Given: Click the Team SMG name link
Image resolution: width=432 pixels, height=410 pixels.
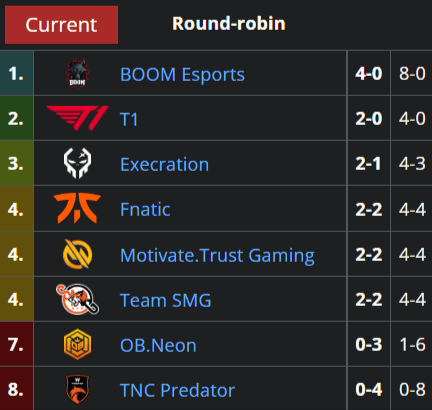Looking at the screenshot, I should (x=166, y=300).
